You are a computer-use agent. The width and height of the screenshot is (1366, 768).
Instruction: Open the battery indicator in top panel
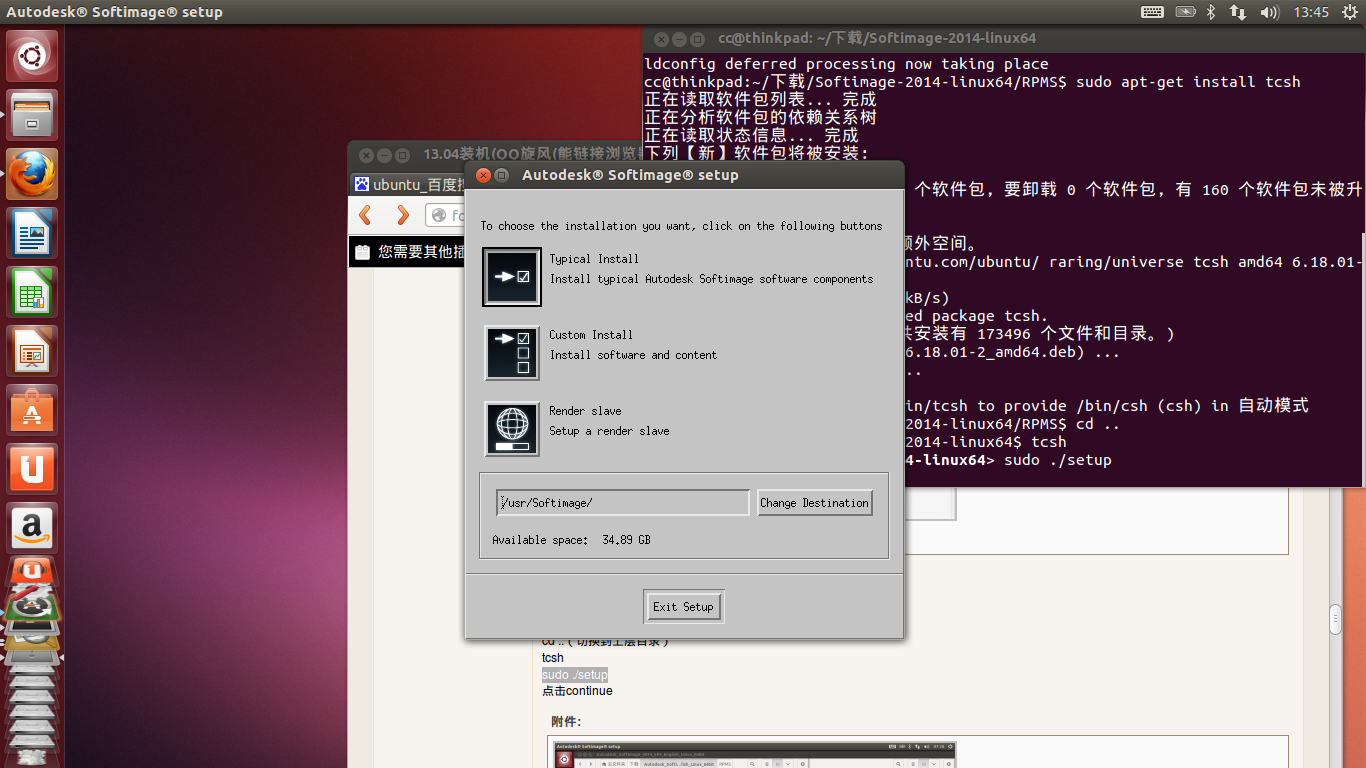[1185, 12]
